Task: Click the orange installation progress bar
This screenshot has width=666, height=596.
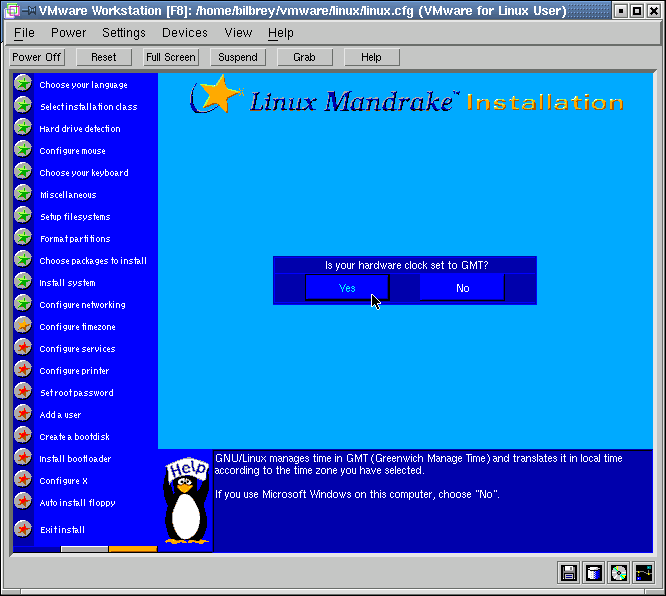Action: [133, 548]
